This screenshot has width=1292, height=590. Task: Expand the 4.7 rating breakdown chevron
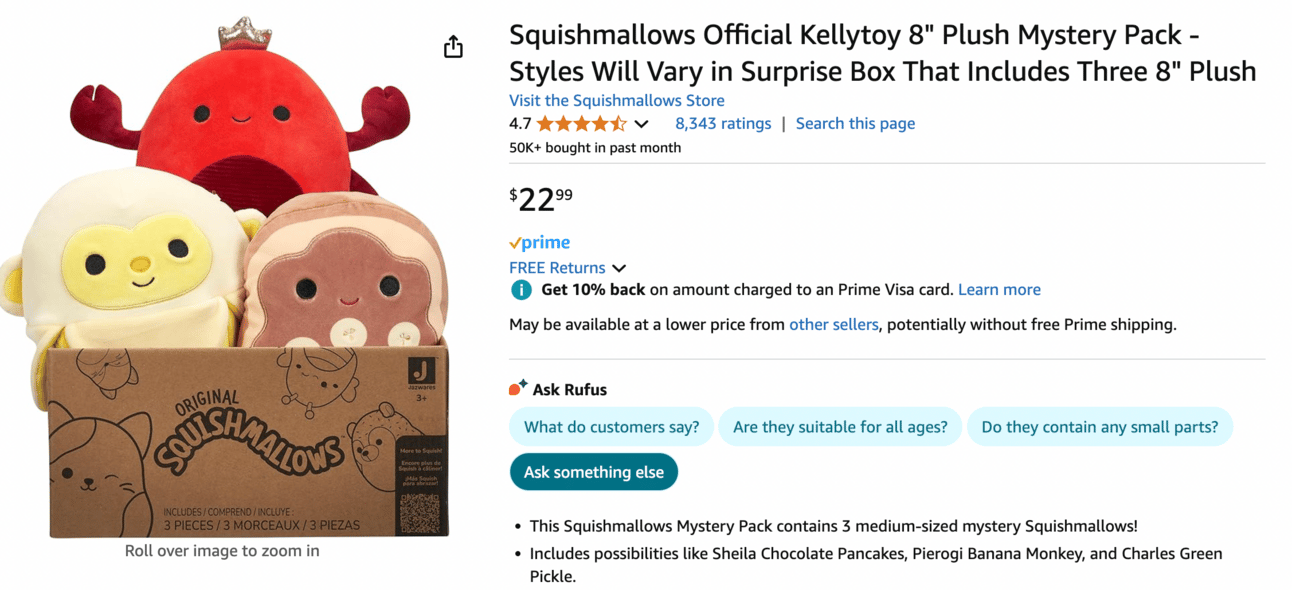point(642,124)
